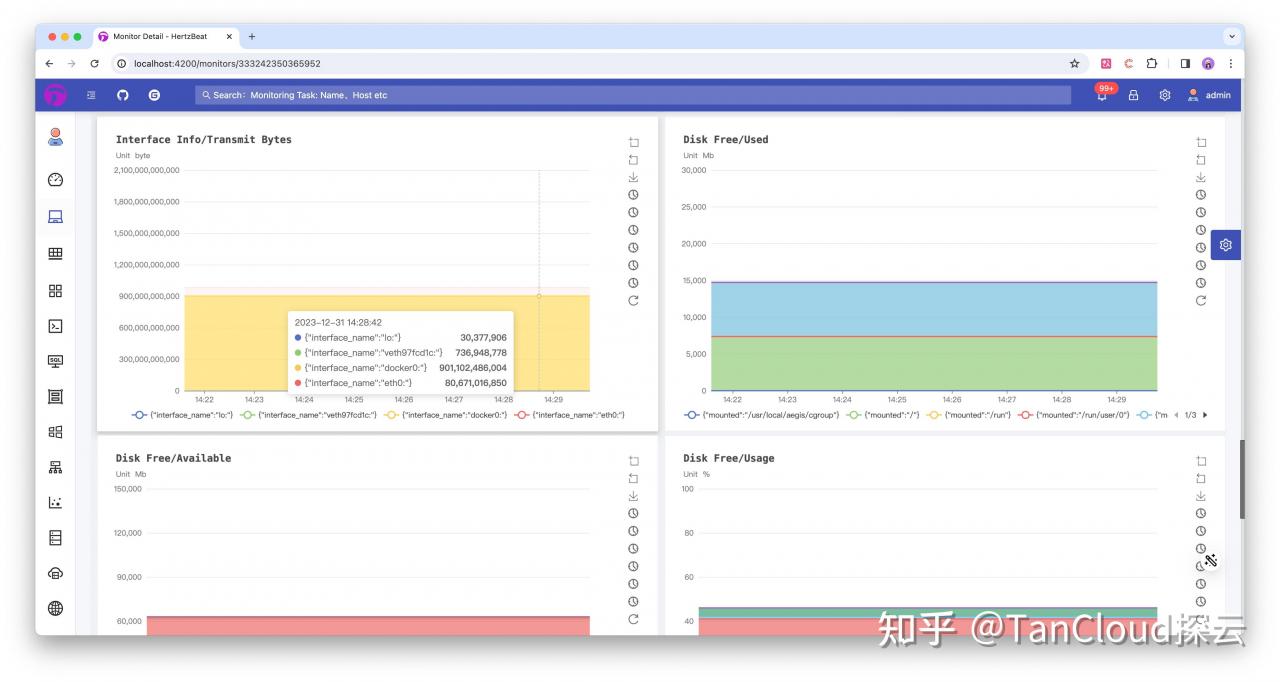This screenshot has width=1280, height=682.
Task: Refresh the Disk Free/Available chart
Action: point(633,619)
